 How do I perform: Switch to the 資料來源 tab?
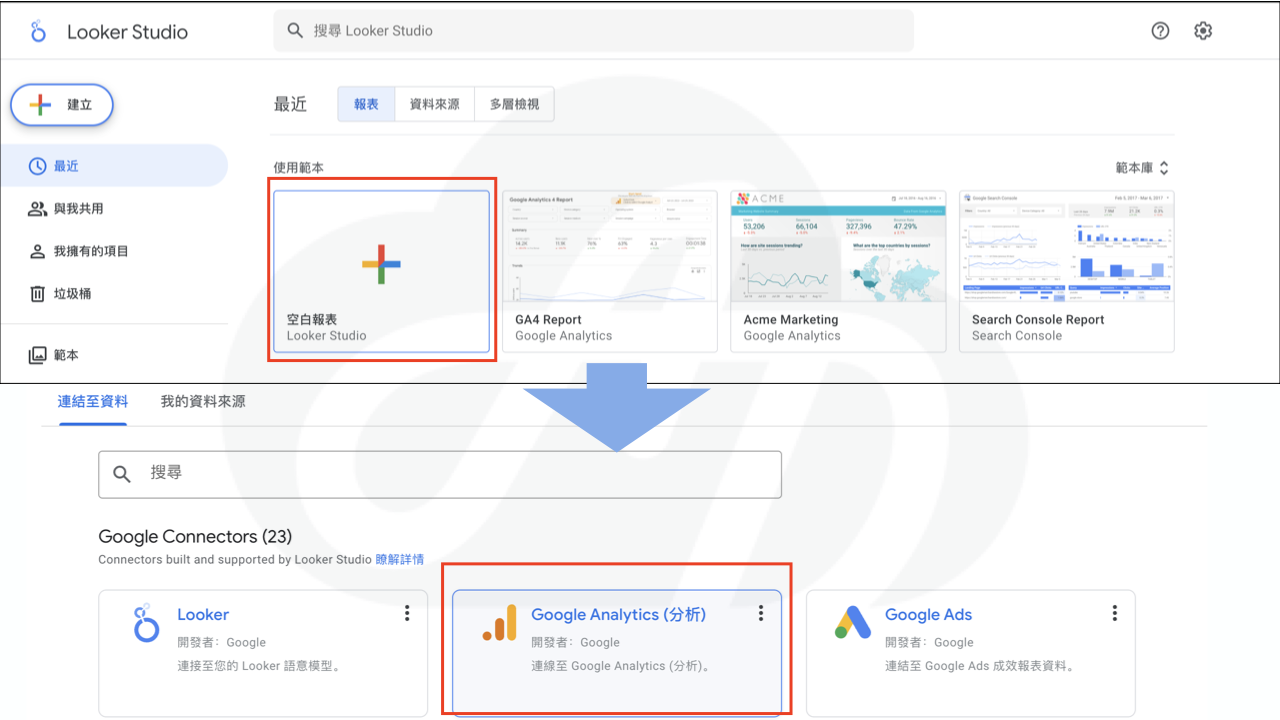click(434, 104)
